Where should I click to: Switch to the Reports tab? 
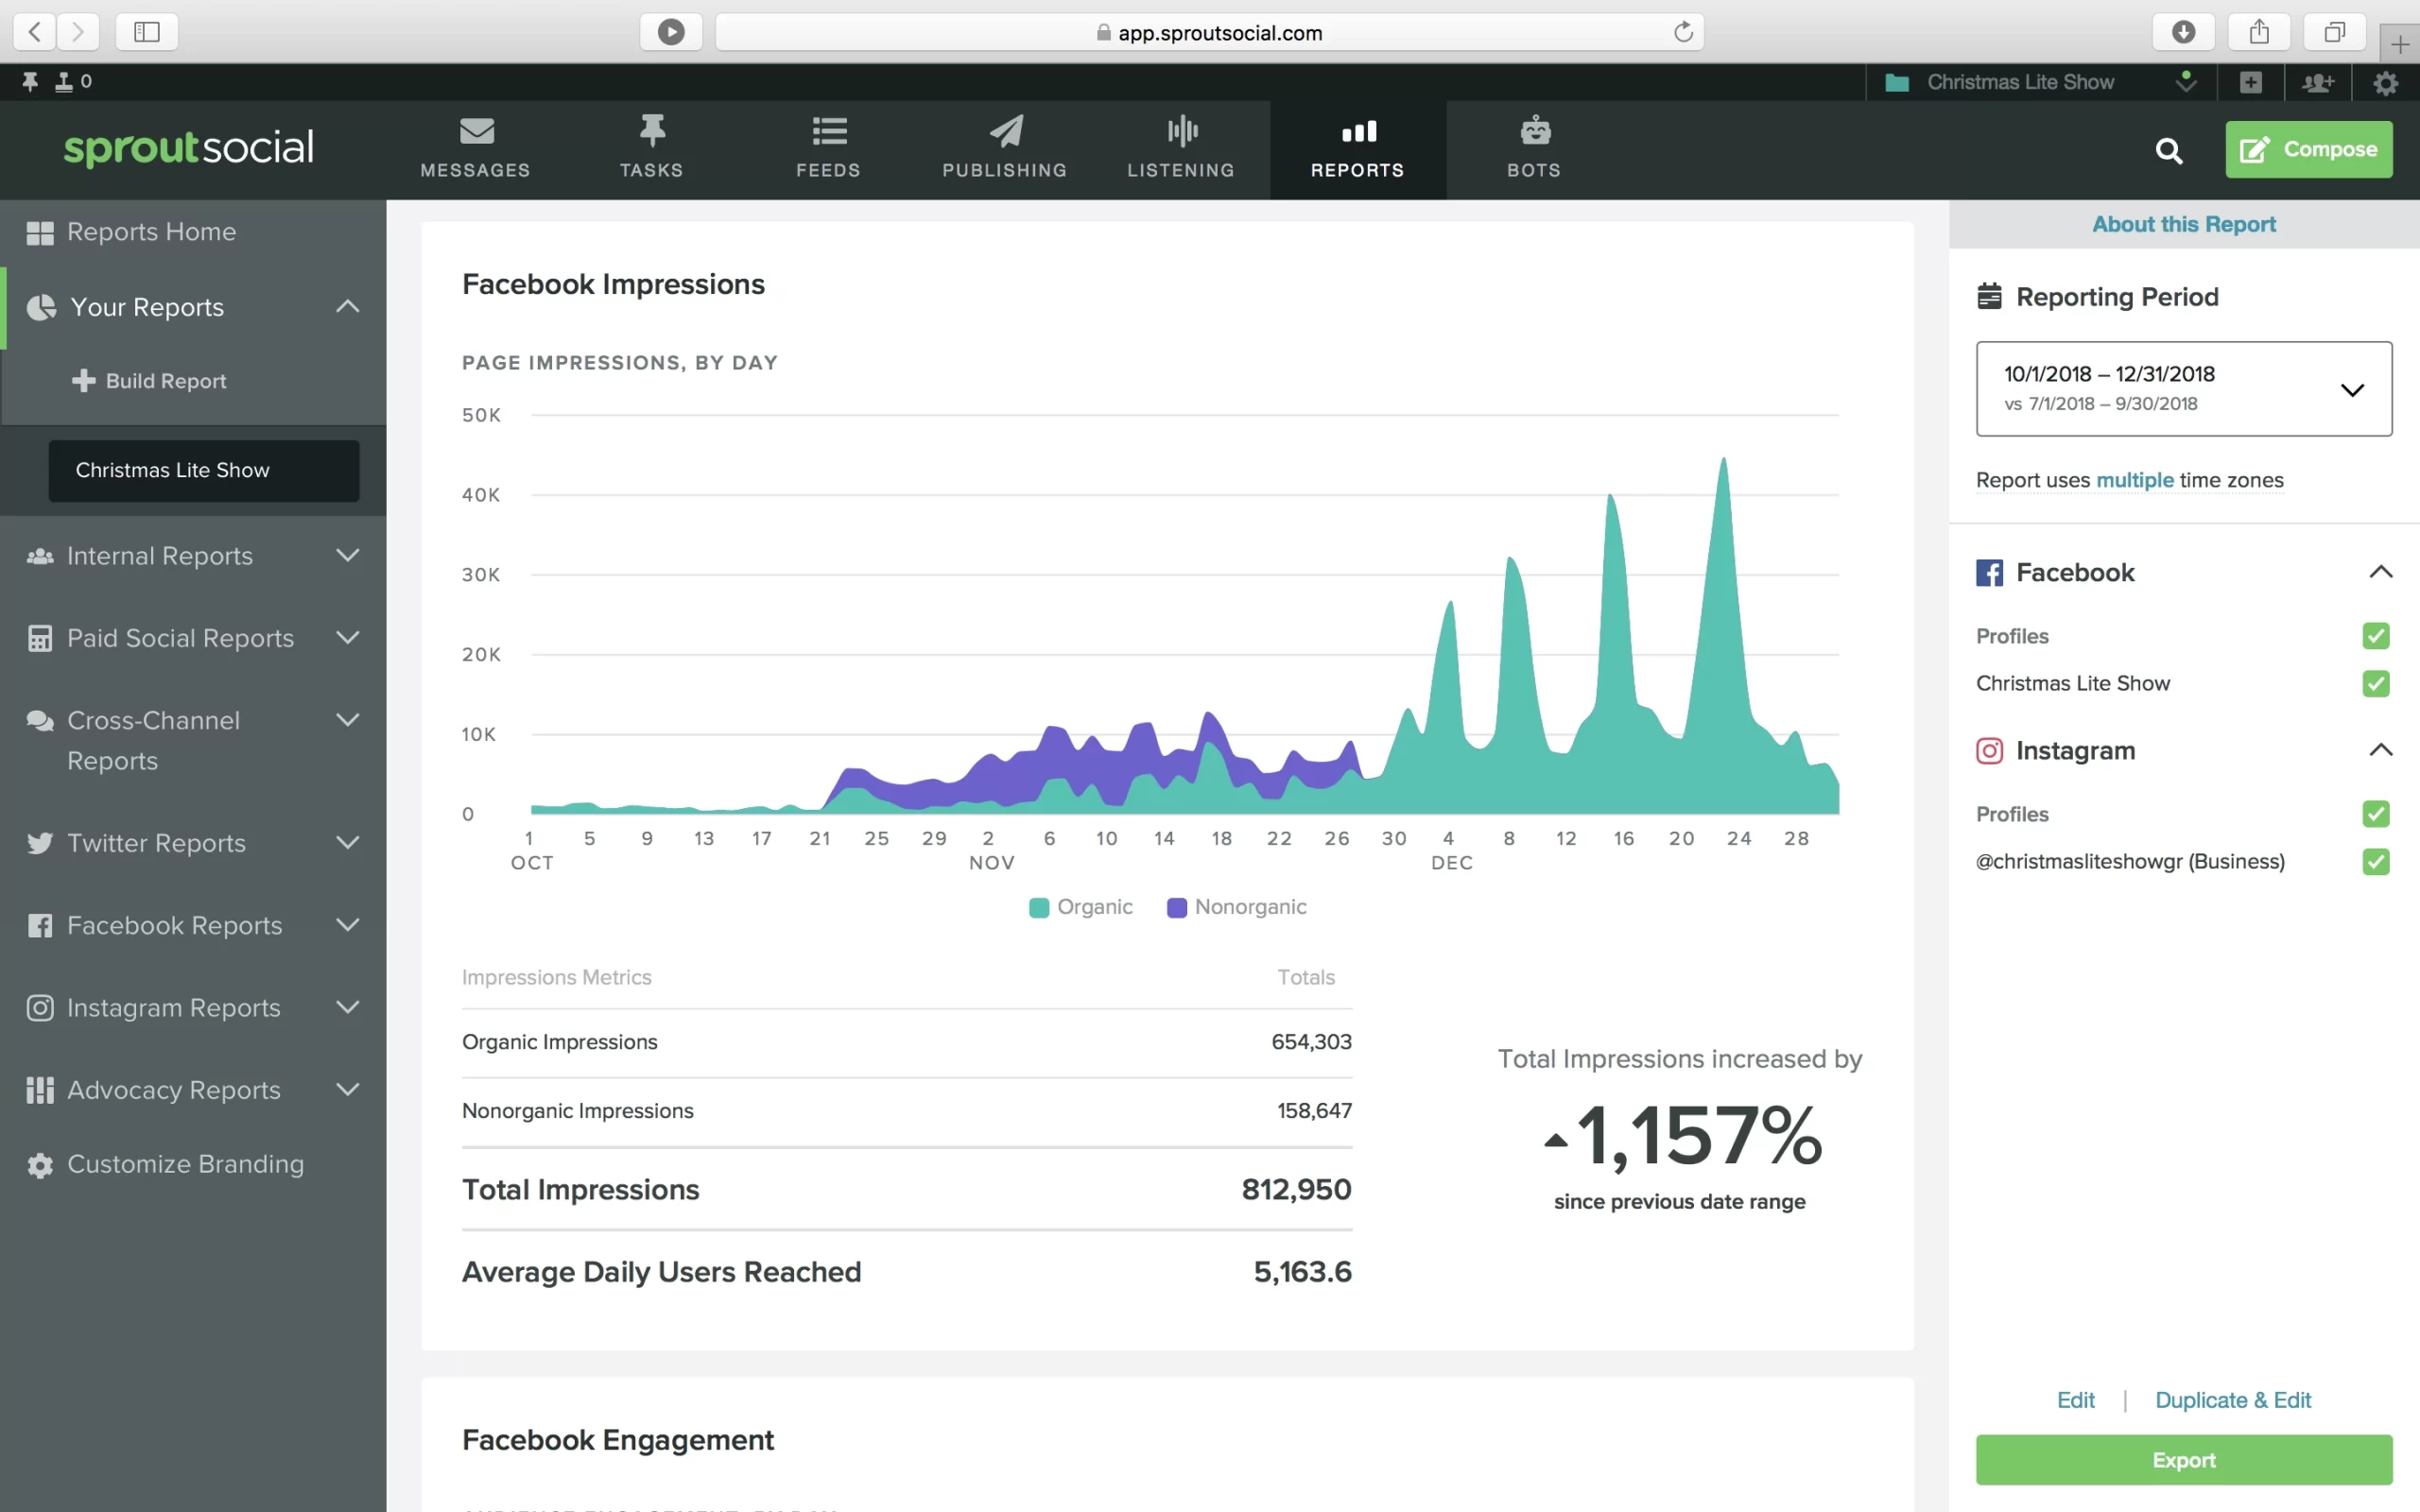pyautogui.click(x=1358, y=150)
